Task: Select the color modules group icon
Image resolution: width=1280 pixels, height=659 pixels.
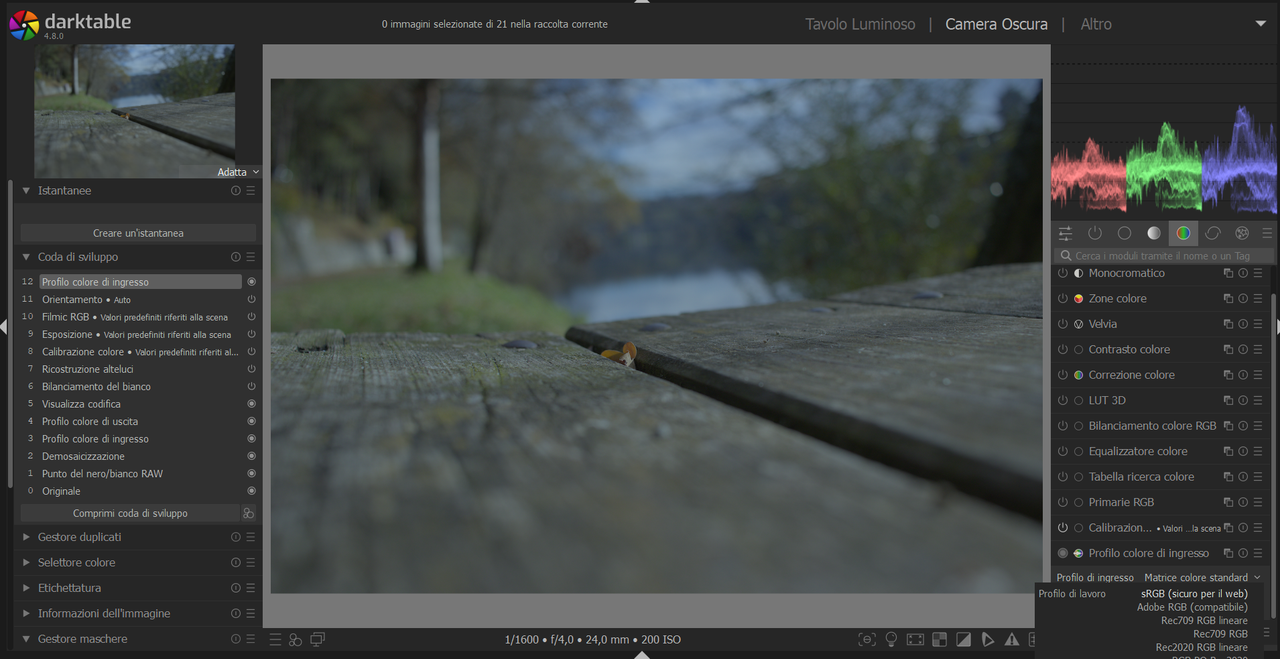Action: click(1183, 233)
